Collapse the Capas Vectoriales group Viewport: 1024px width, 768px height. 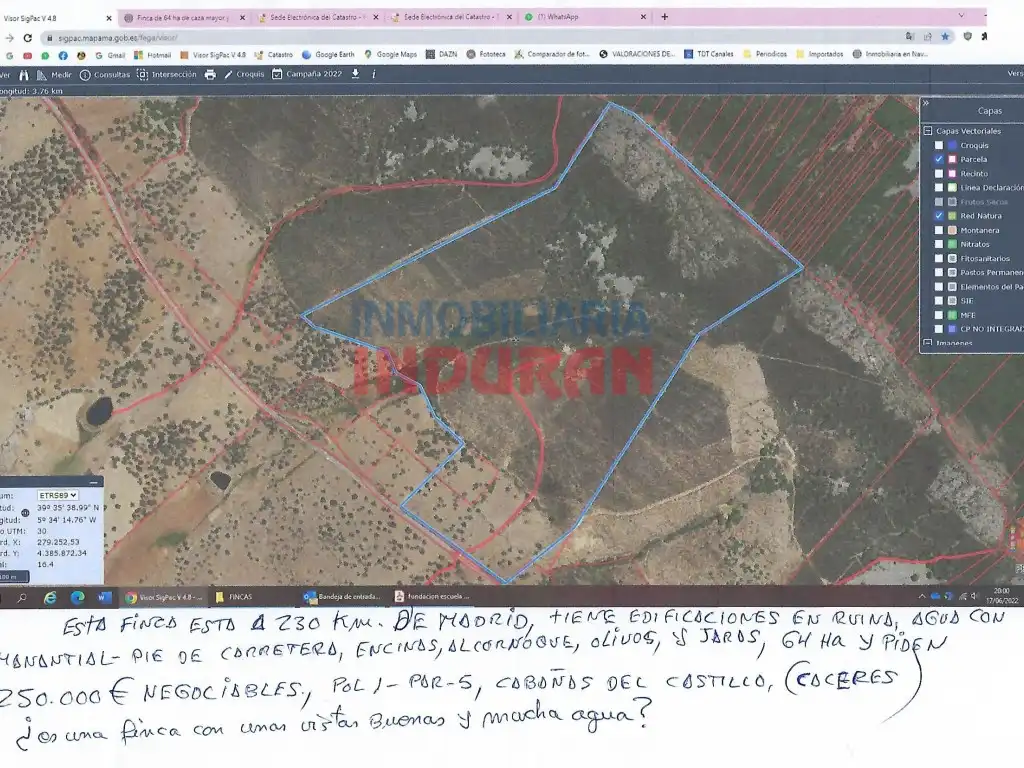(x=928, y=131)
